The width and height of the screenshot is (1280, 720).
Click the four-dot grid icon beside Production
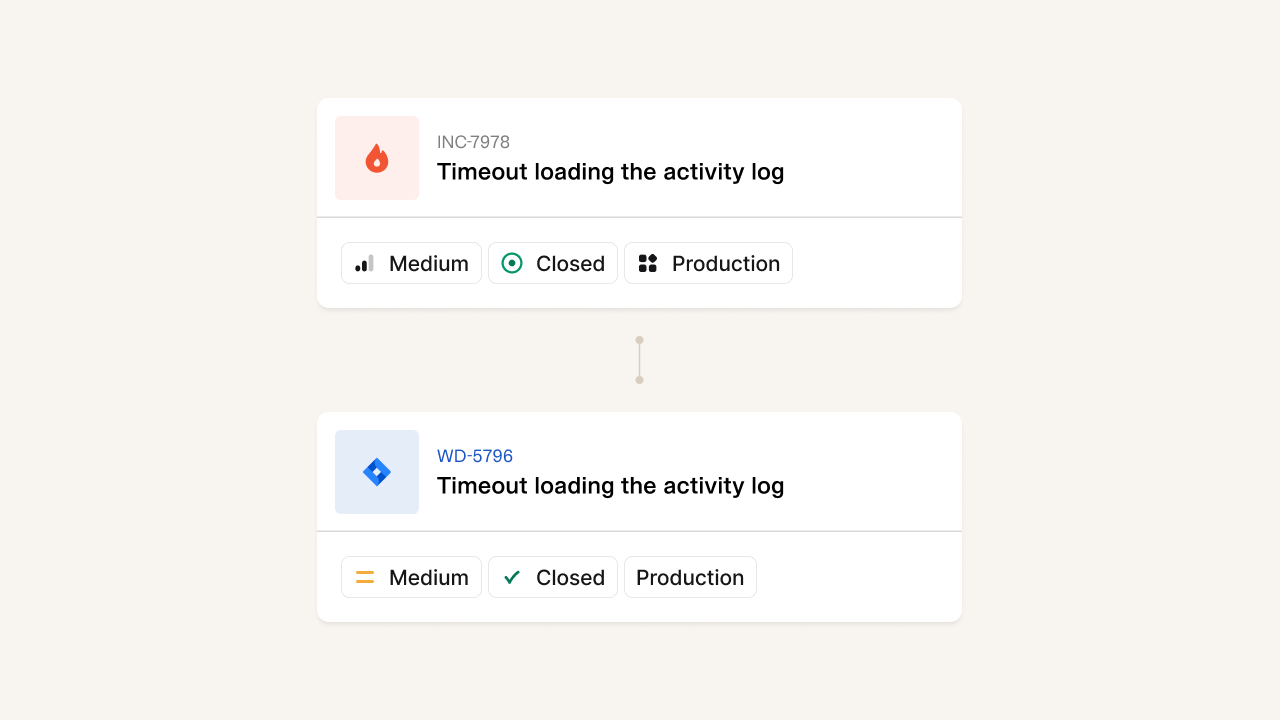[x=647, y=263]
